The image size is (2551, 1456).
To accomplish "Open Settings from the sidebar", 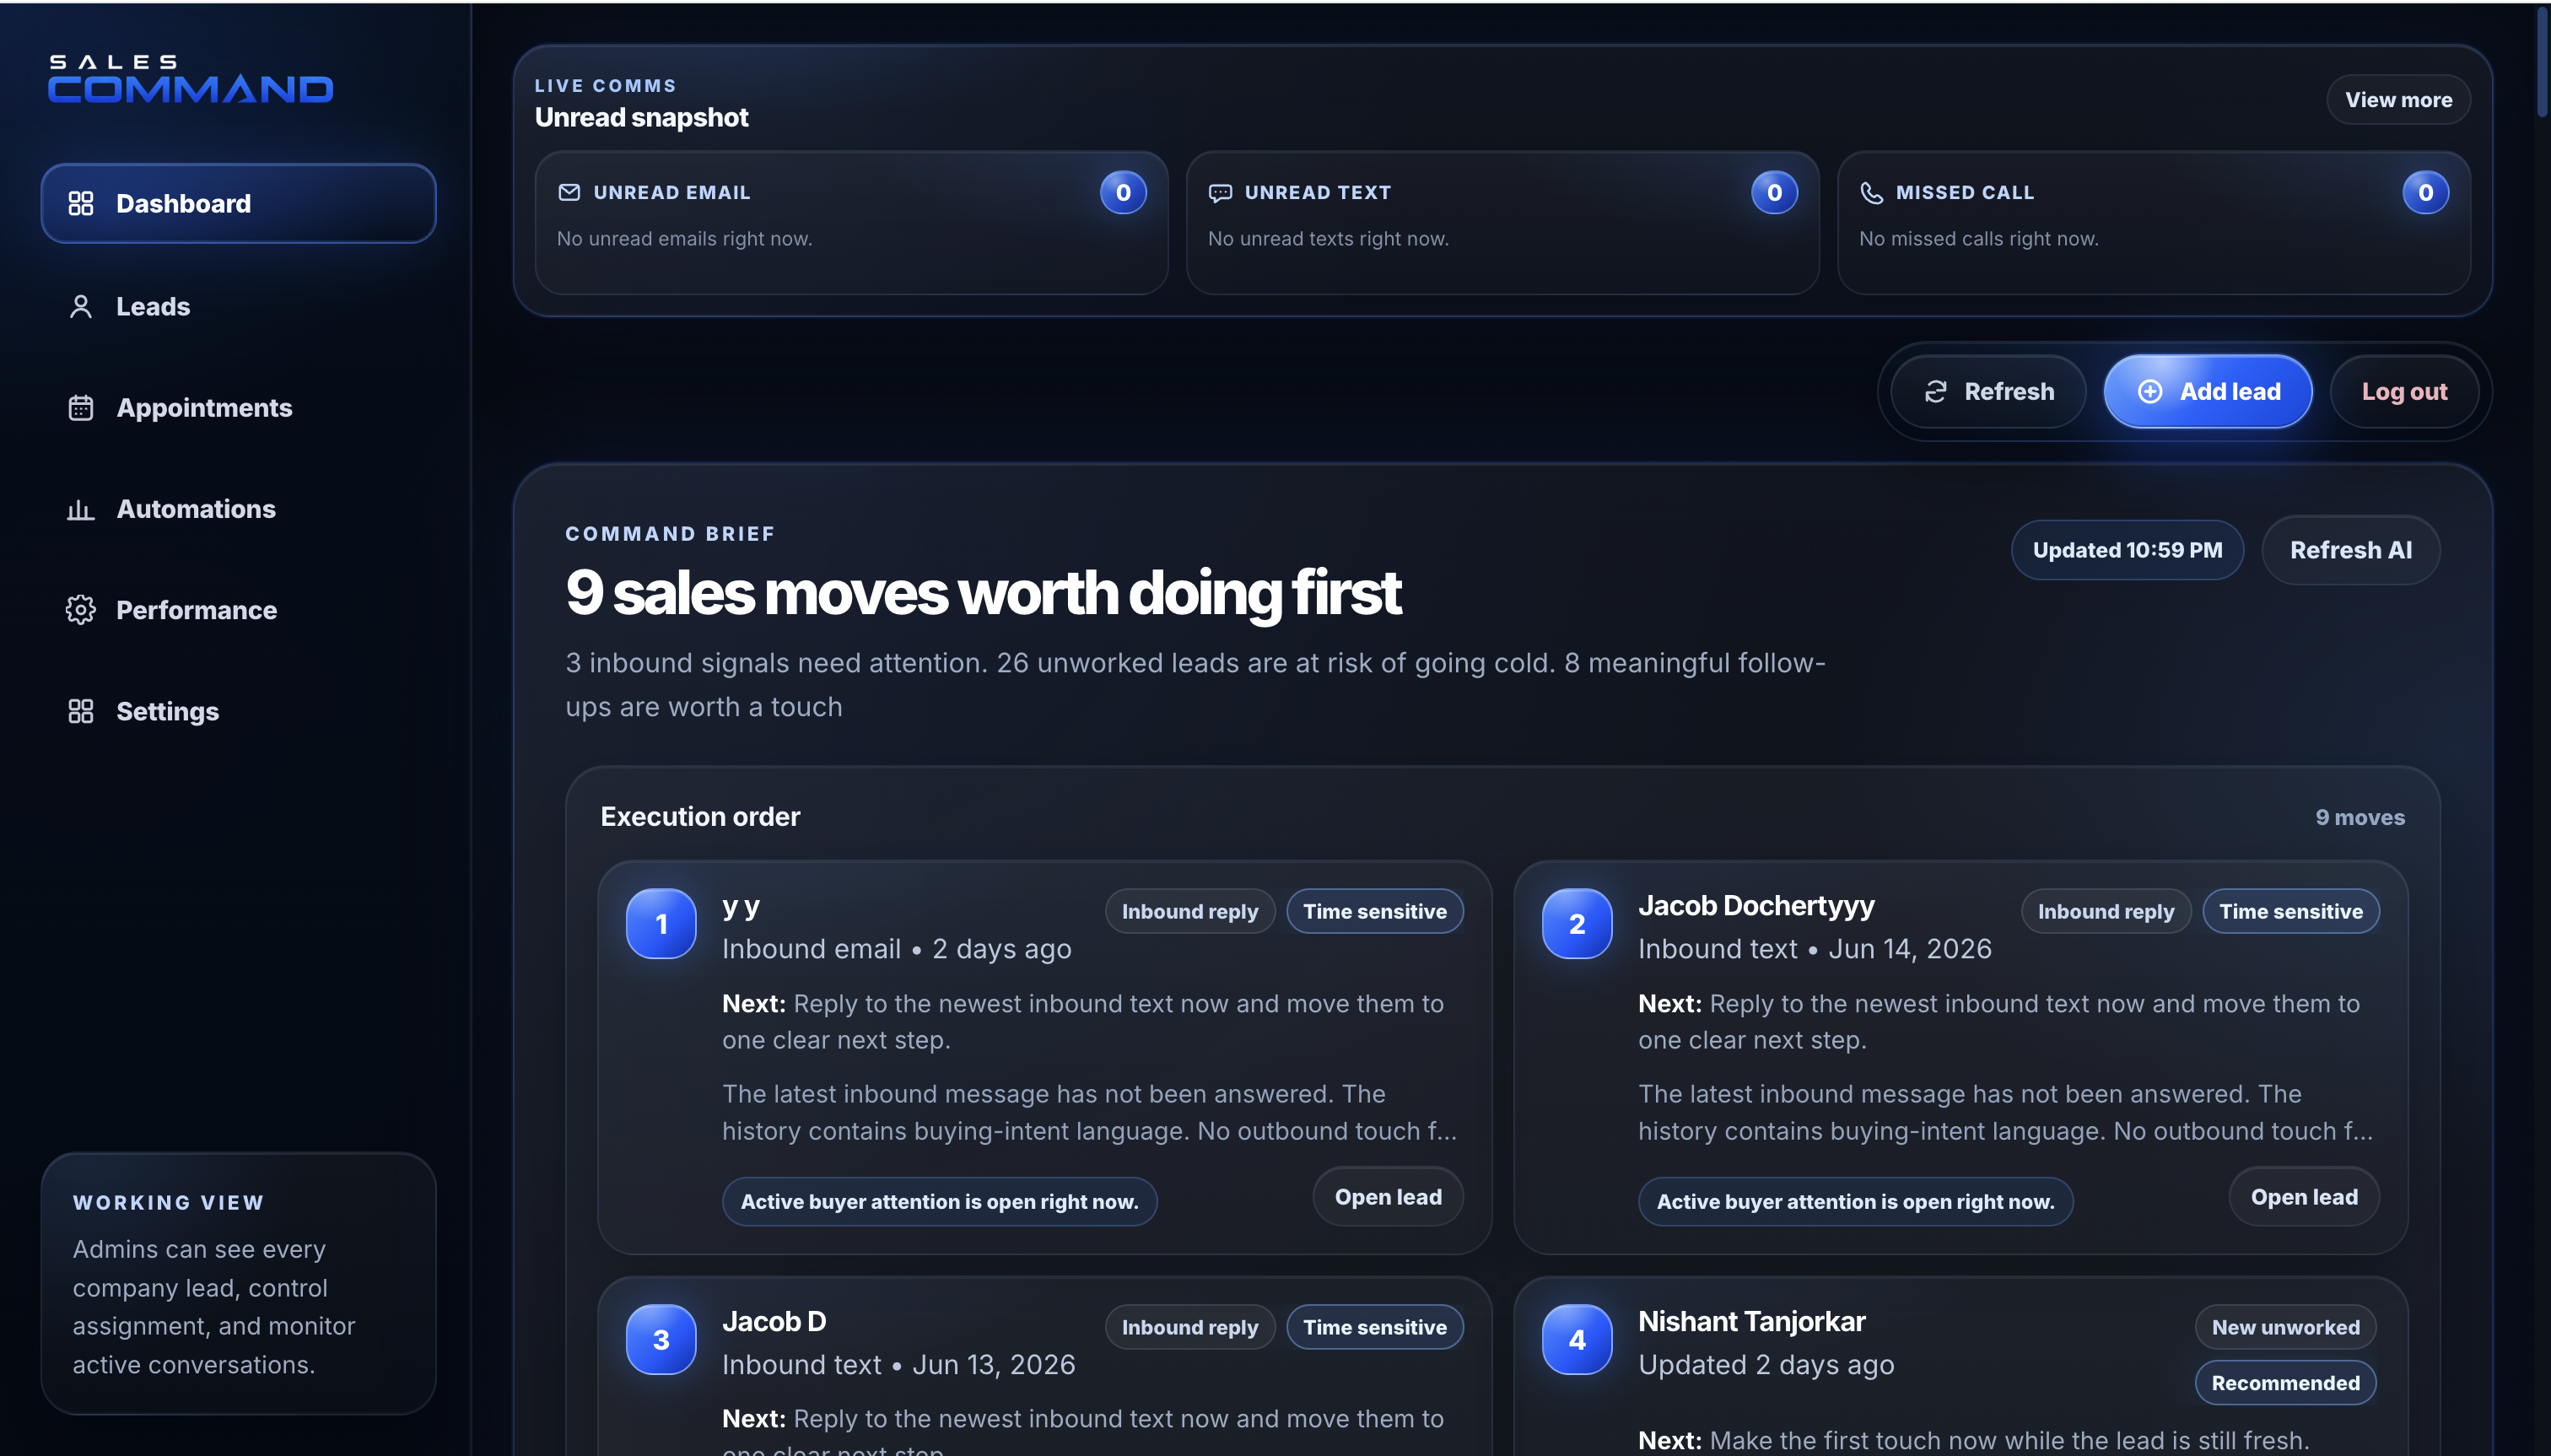I will coord(238,711).
